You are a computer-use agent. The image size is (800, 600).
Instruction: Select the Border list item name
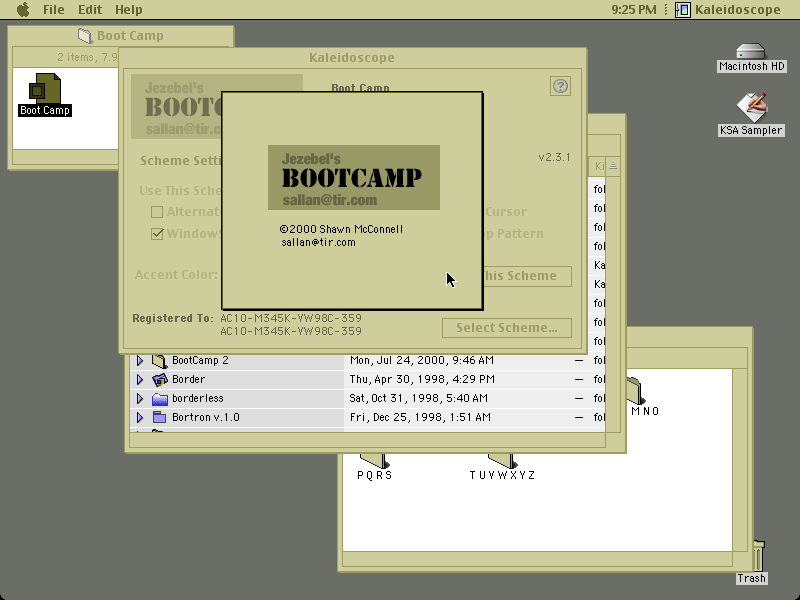click(188, 379)
